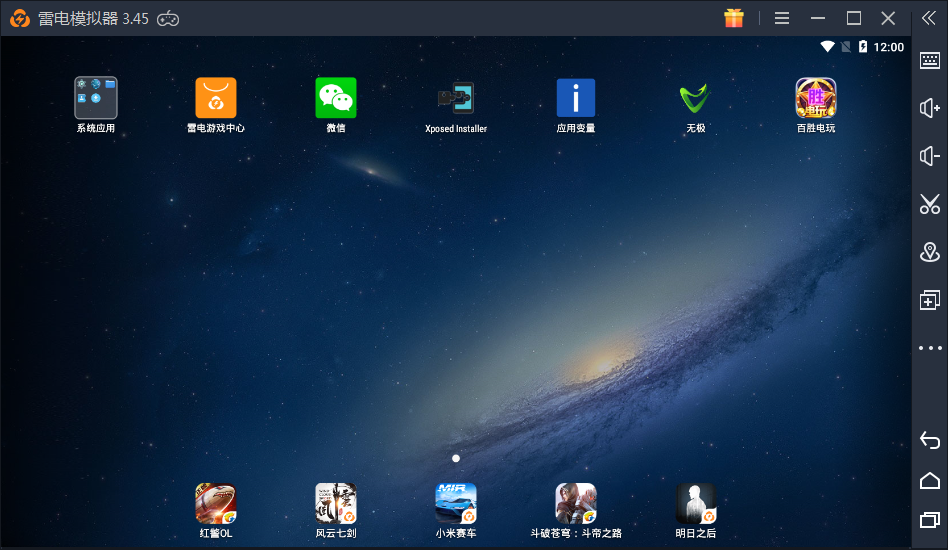Open the 百胜电玩 game

point(815,98)
